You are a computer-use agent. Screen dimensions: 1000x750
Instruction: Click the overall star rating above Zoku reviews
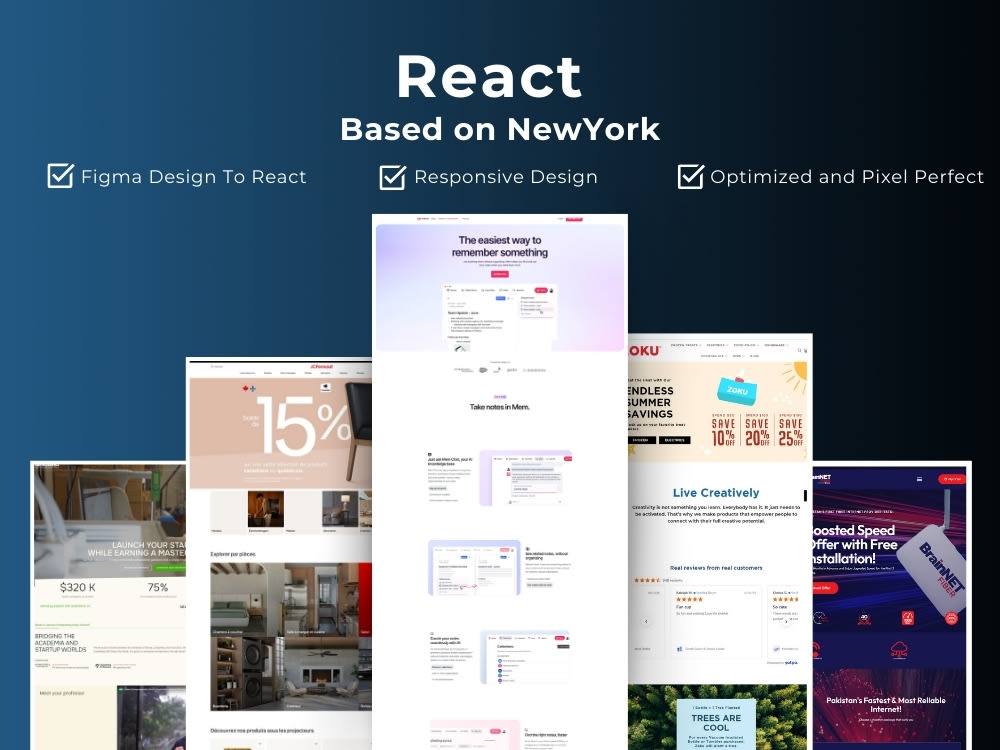pyautogui.click(x=648, y=580)
